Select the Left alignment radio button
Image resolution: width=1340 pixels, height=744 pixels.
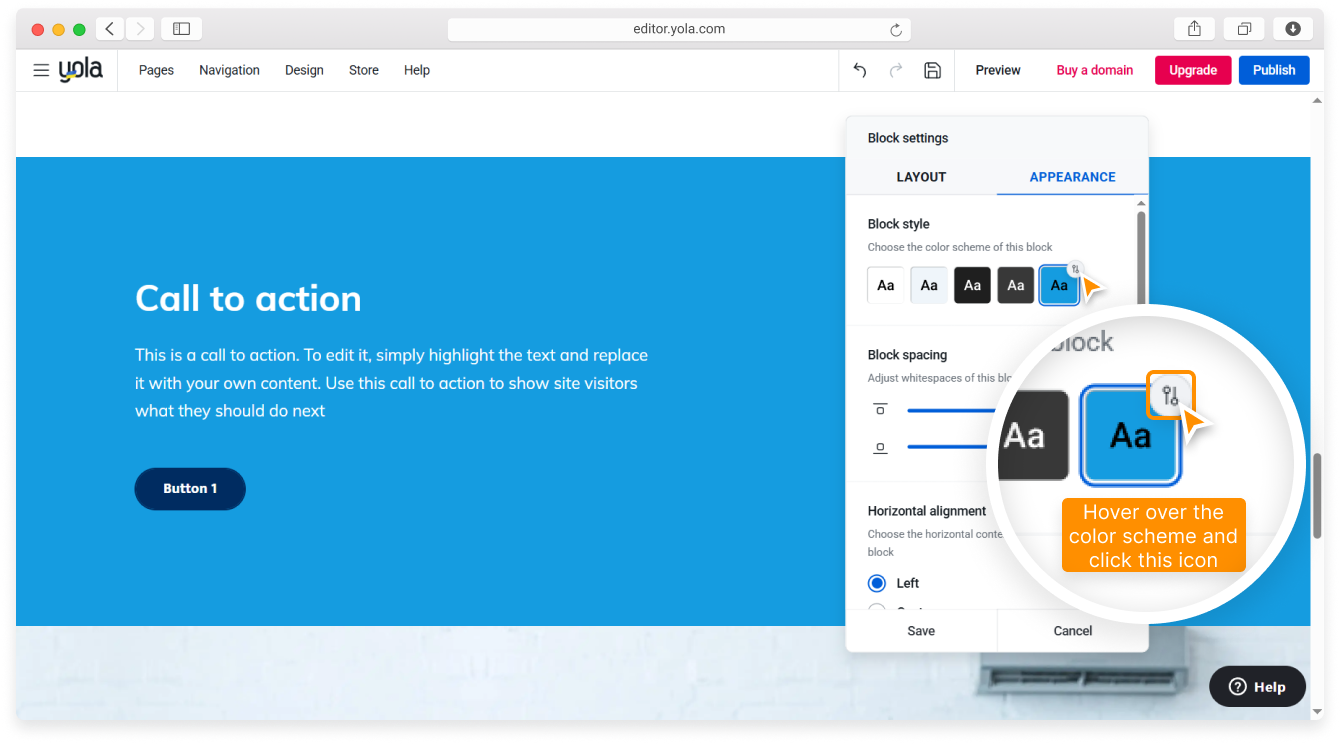click(x=877, y=583)
